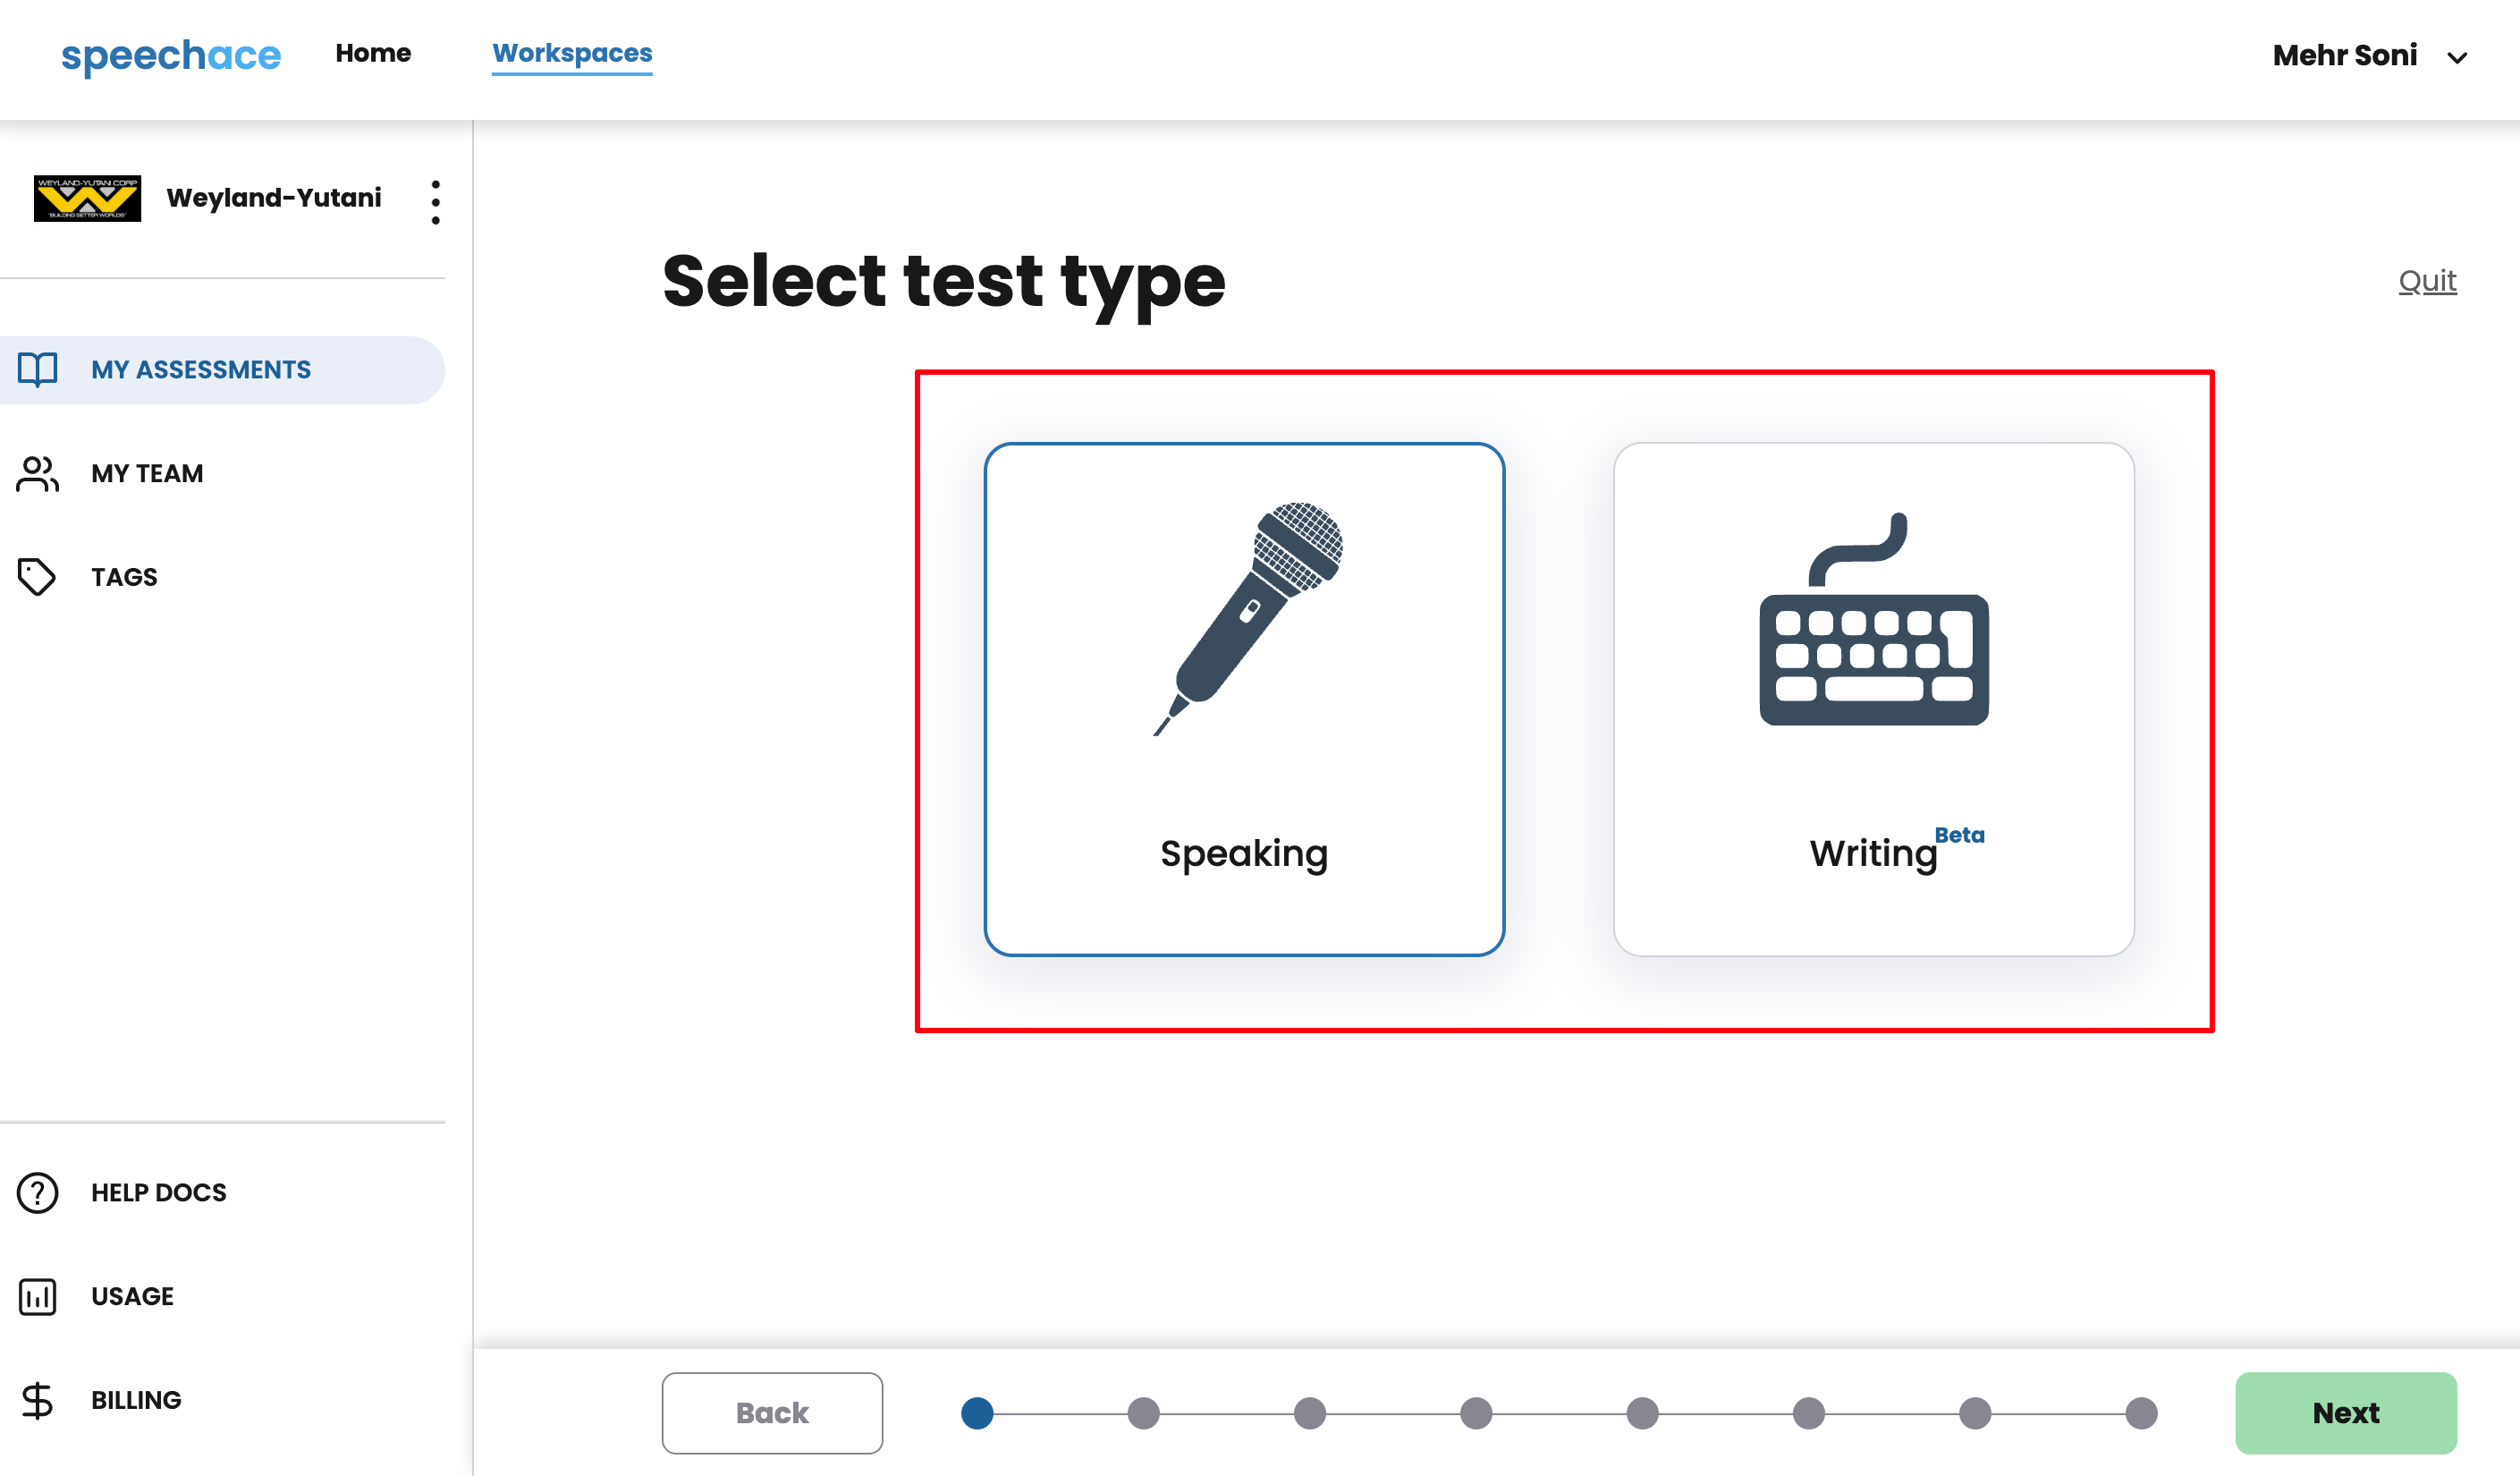Open the workspace three-dot options menu
Image resolution: width=2520 pixels, height=1476 pixels.
[x=435, y=202]
